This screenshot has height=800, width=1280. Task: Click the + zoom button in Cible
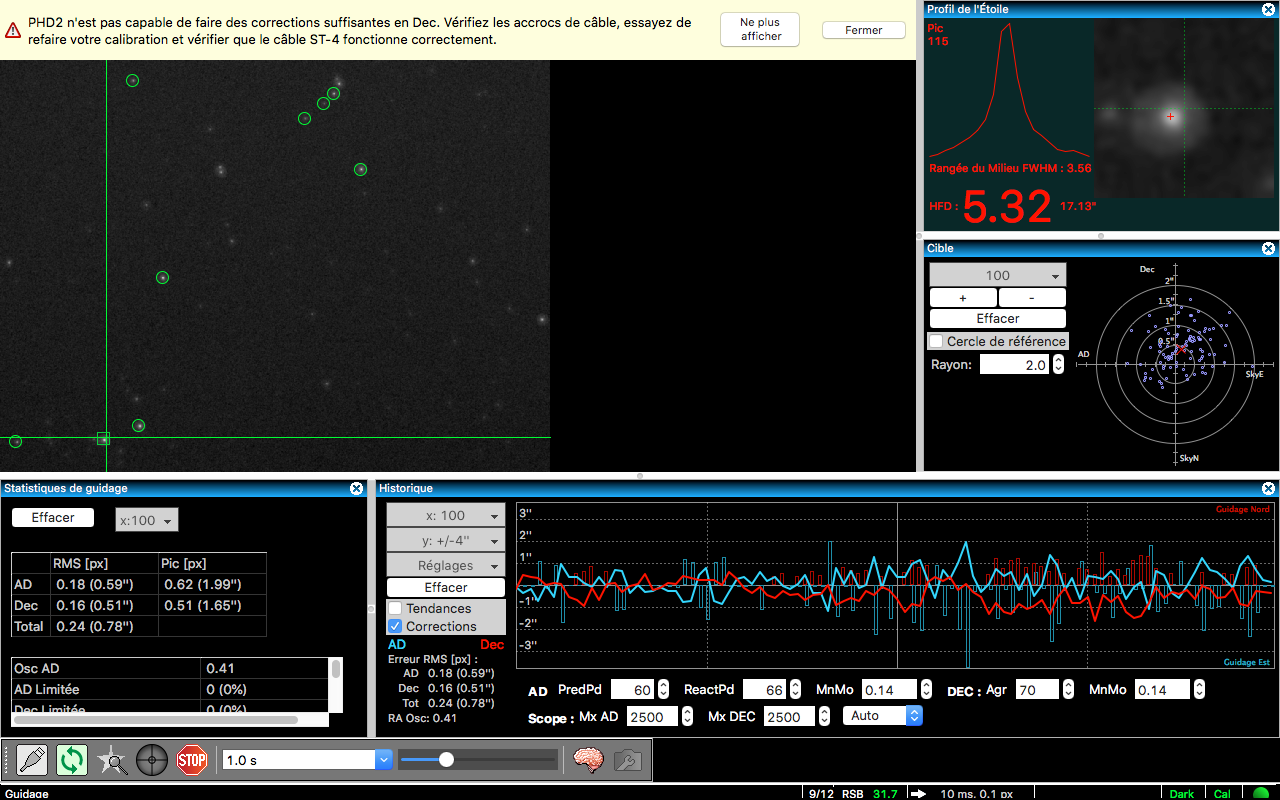tap(962, 298)
